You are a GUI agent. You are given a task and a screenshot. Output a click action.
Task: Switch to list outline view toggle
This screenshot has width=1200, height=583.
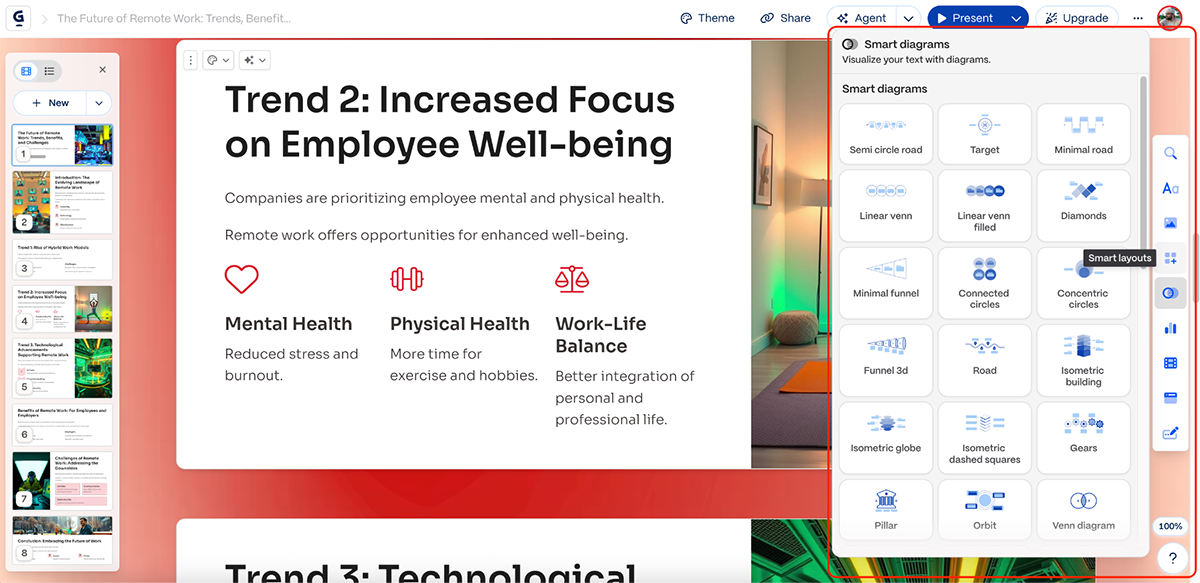(50, 71)
